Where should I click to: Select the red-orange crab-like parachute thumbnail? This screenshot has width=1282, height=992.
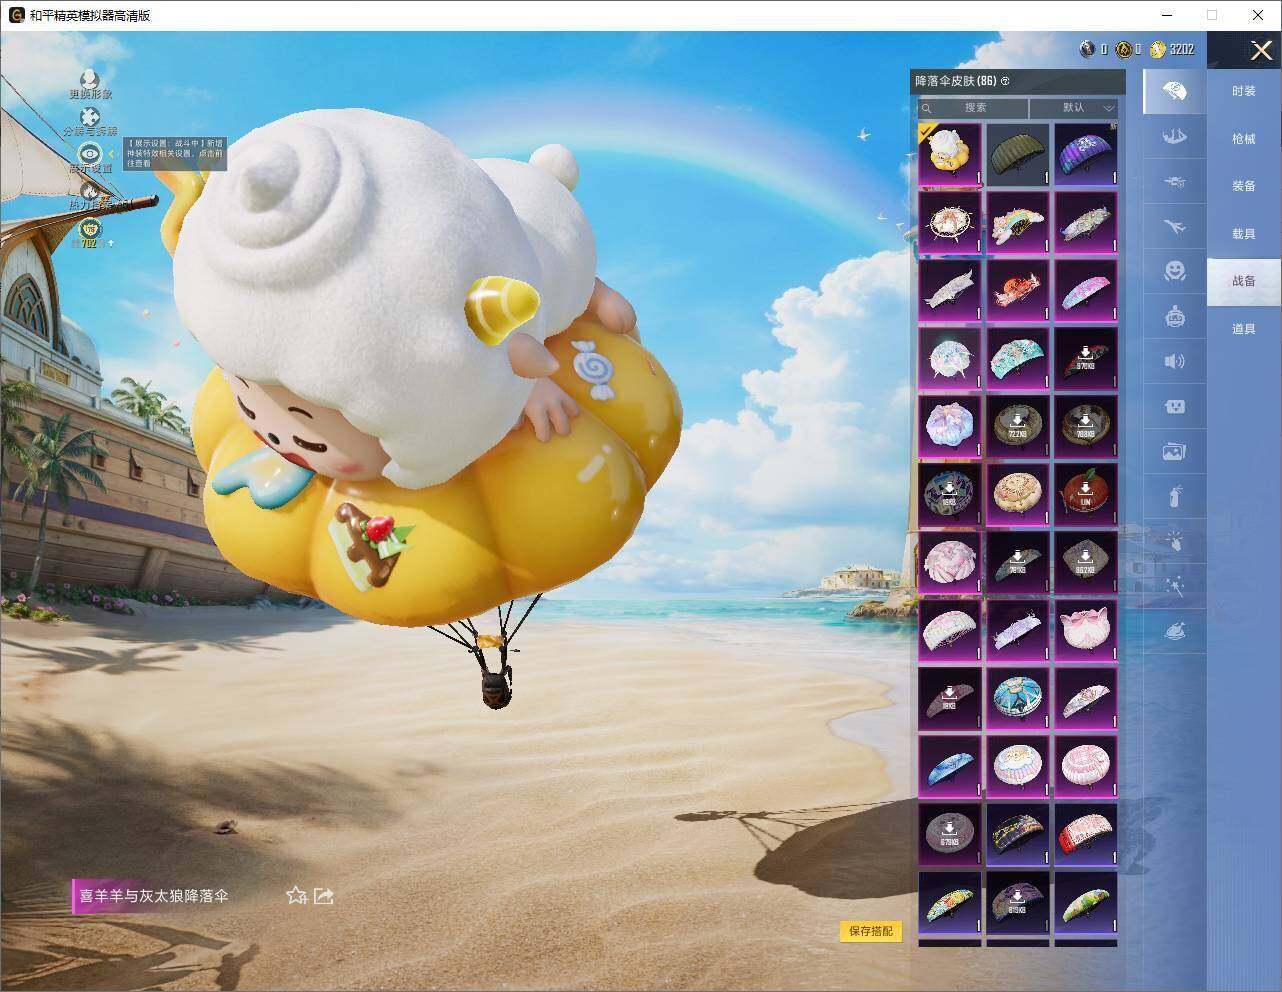[1018, 290]
